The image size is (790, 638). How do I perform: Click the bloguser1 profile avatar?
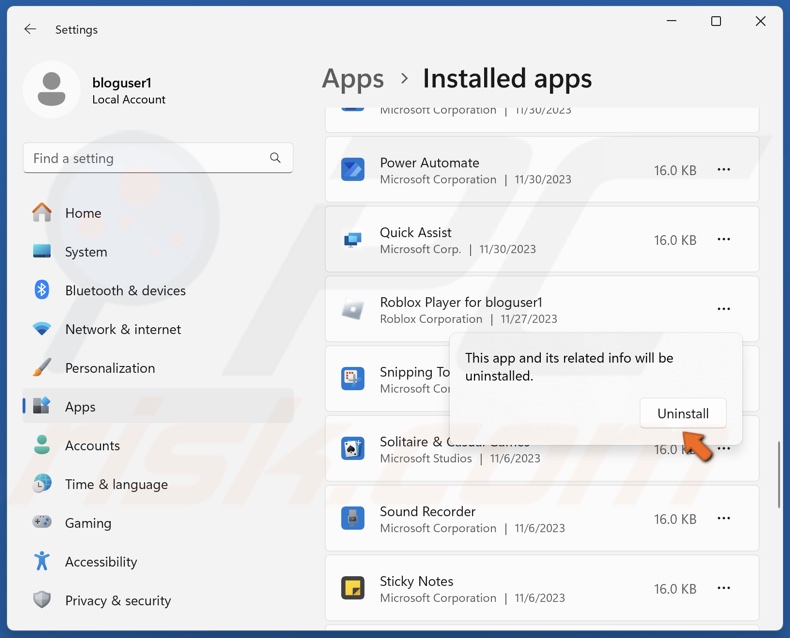[51, 89]
